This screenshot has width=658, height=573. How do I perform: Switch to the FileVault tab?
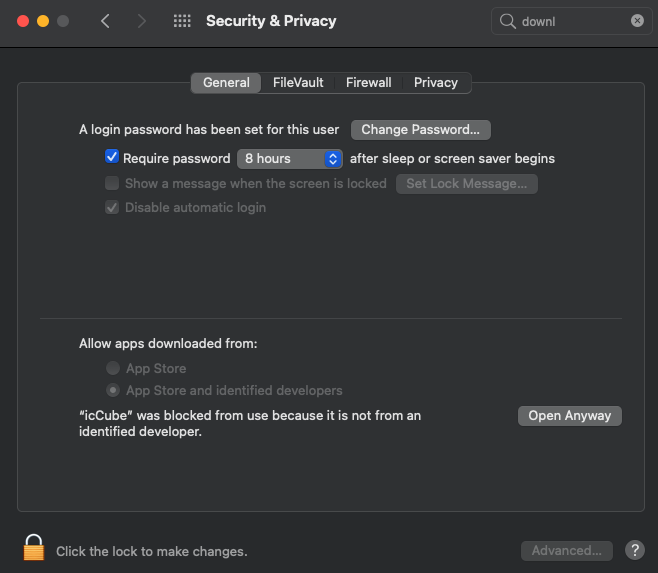[x=298, y=83]
